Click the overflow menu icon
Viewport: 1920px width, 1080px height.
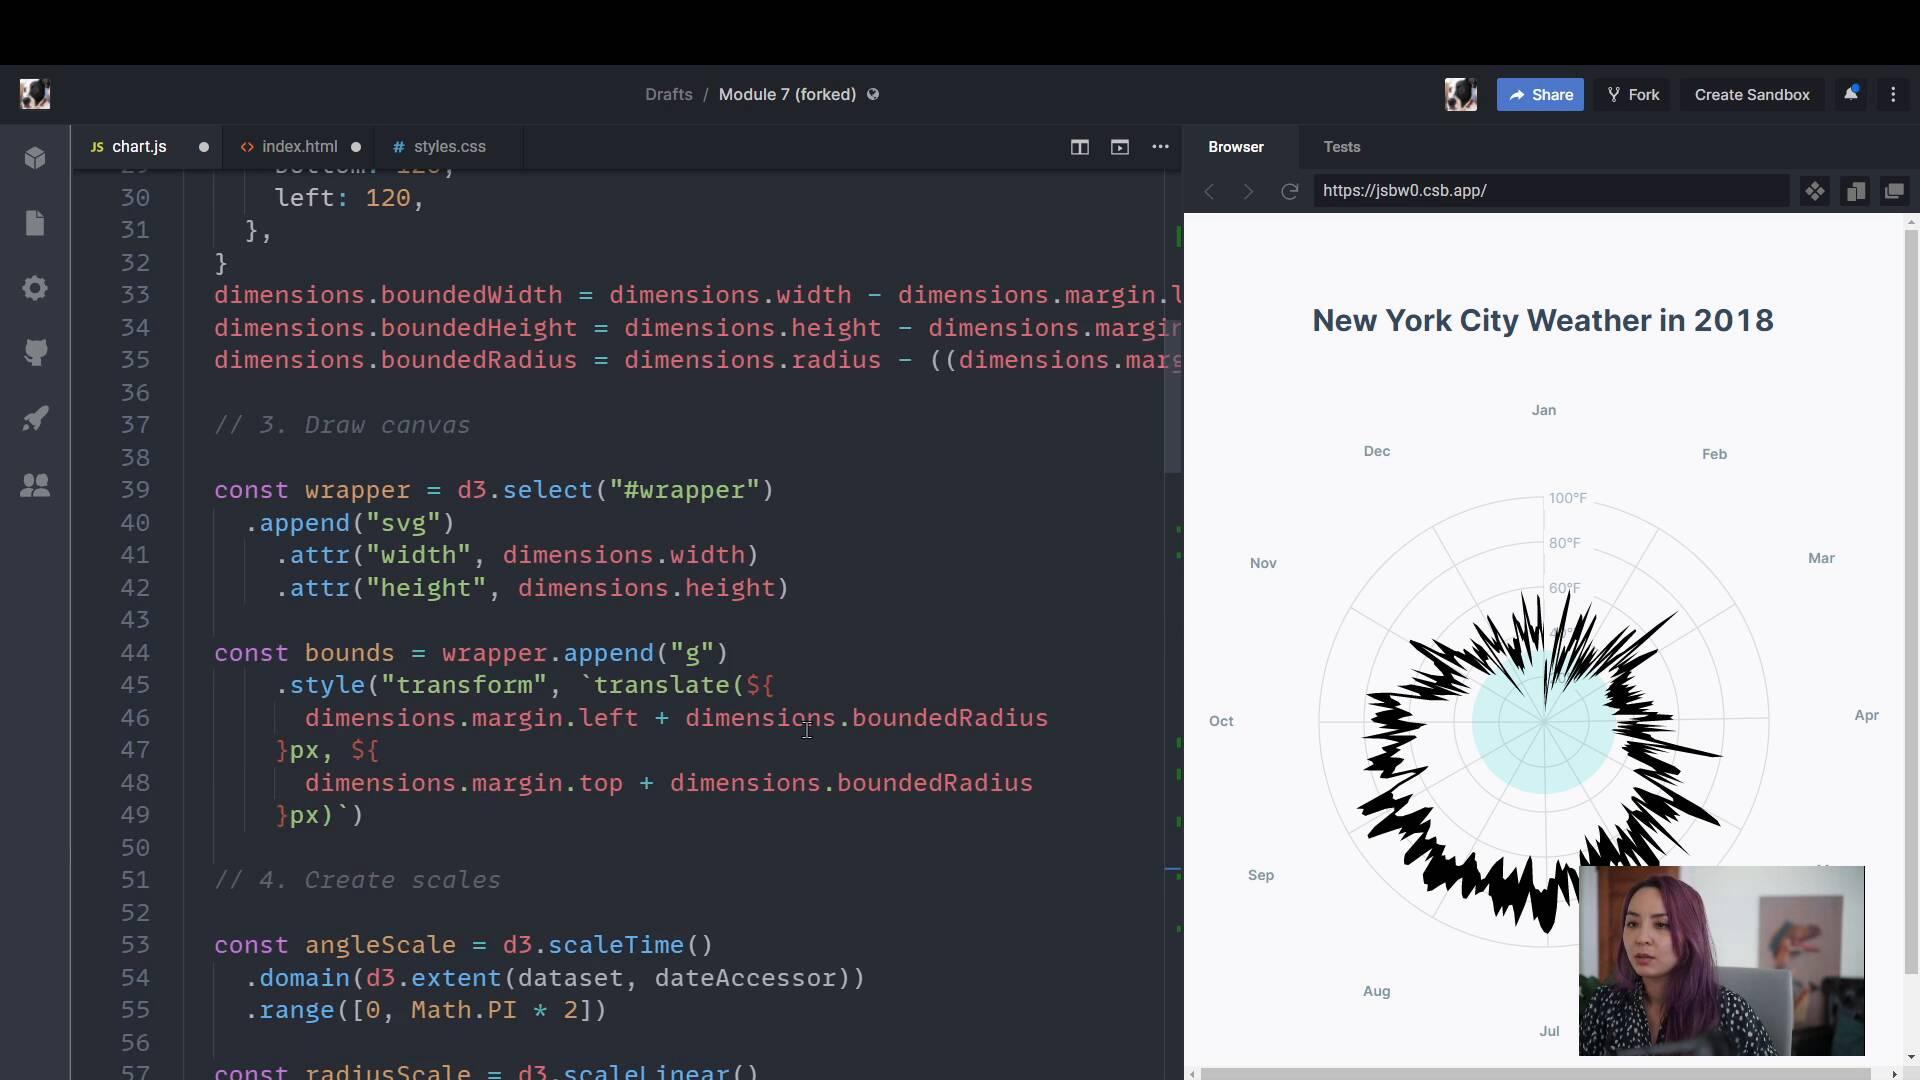[x=1159, y=146]
